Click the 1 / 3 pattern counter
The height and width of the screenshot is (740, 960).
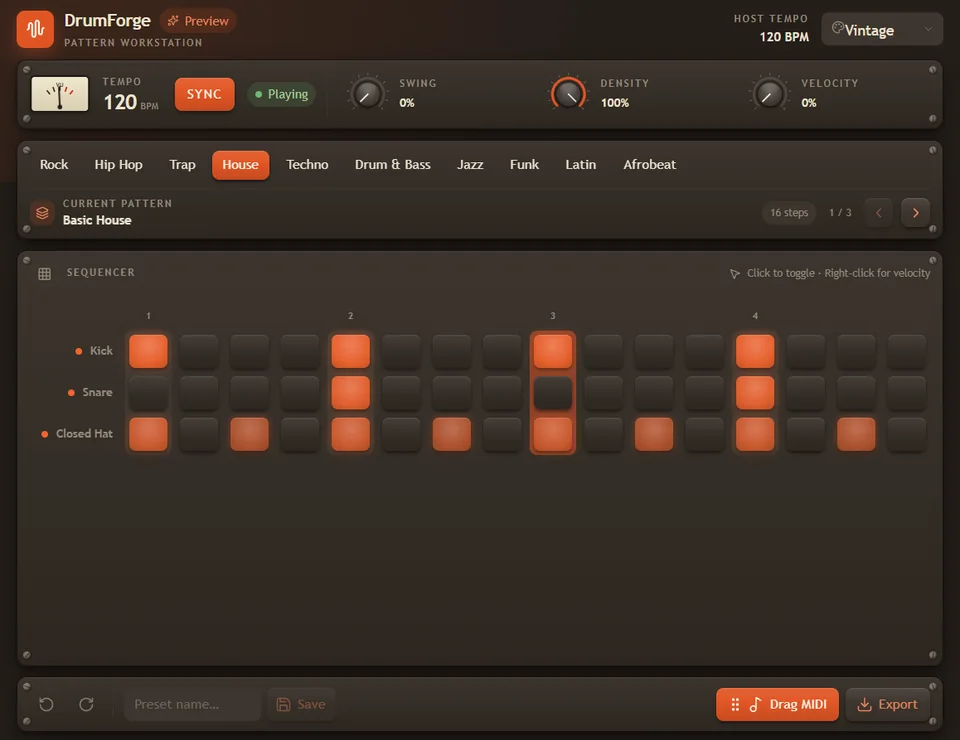[840, 212]
